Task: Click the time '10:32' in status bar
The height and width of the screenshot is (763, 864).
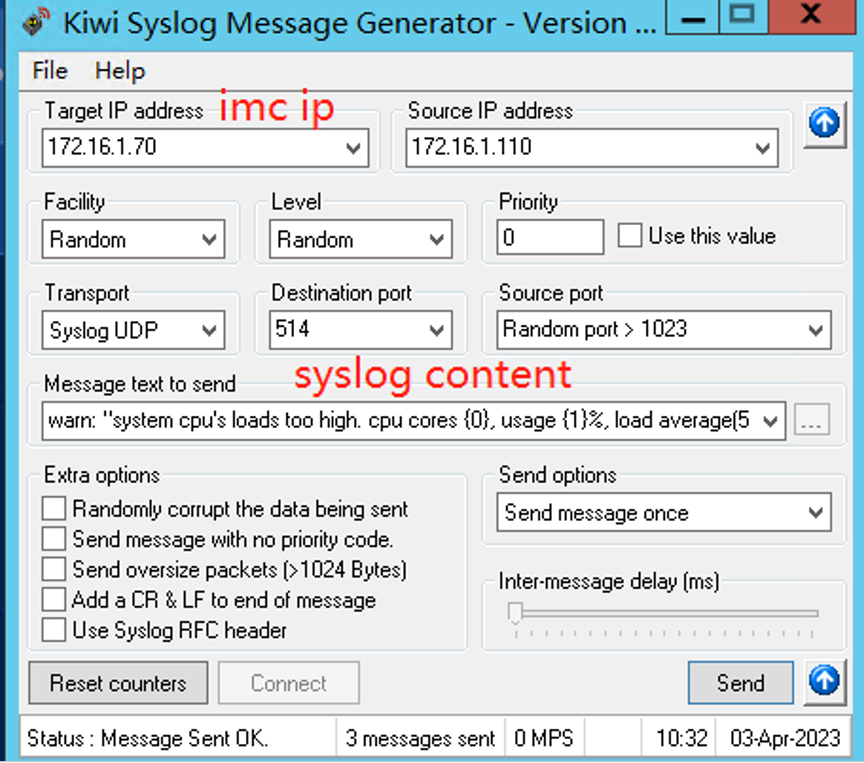Action: click(x=681, y=738)
